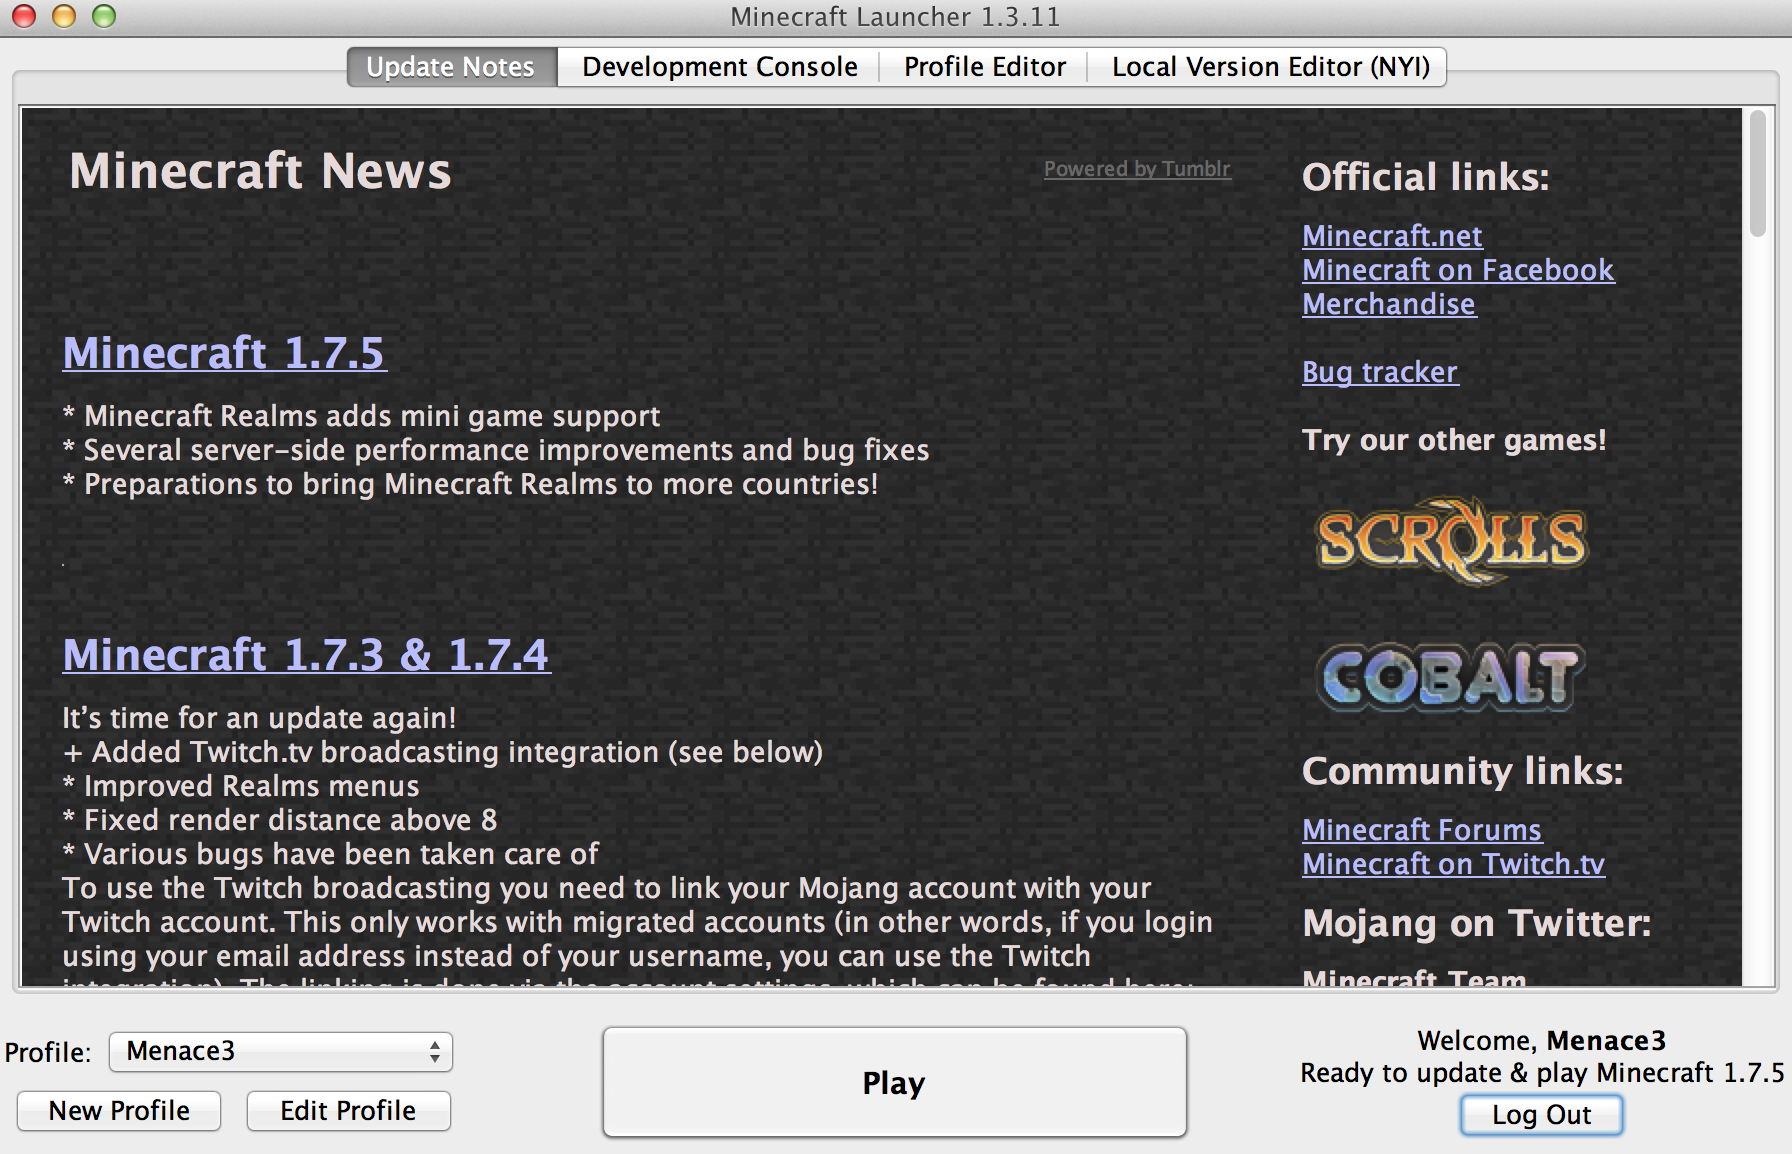
Task: Open the Merchandise link
Action: point(1389,304)
